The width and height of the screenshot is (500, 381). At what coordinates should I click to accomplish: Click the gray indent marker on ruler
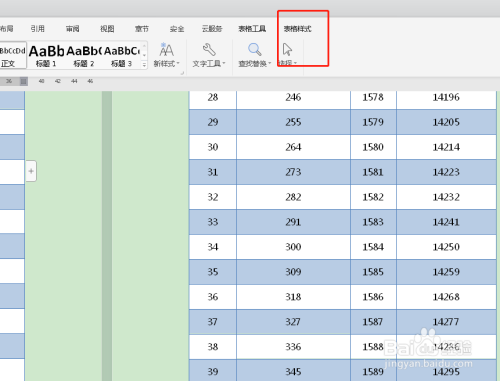[24, 81]
